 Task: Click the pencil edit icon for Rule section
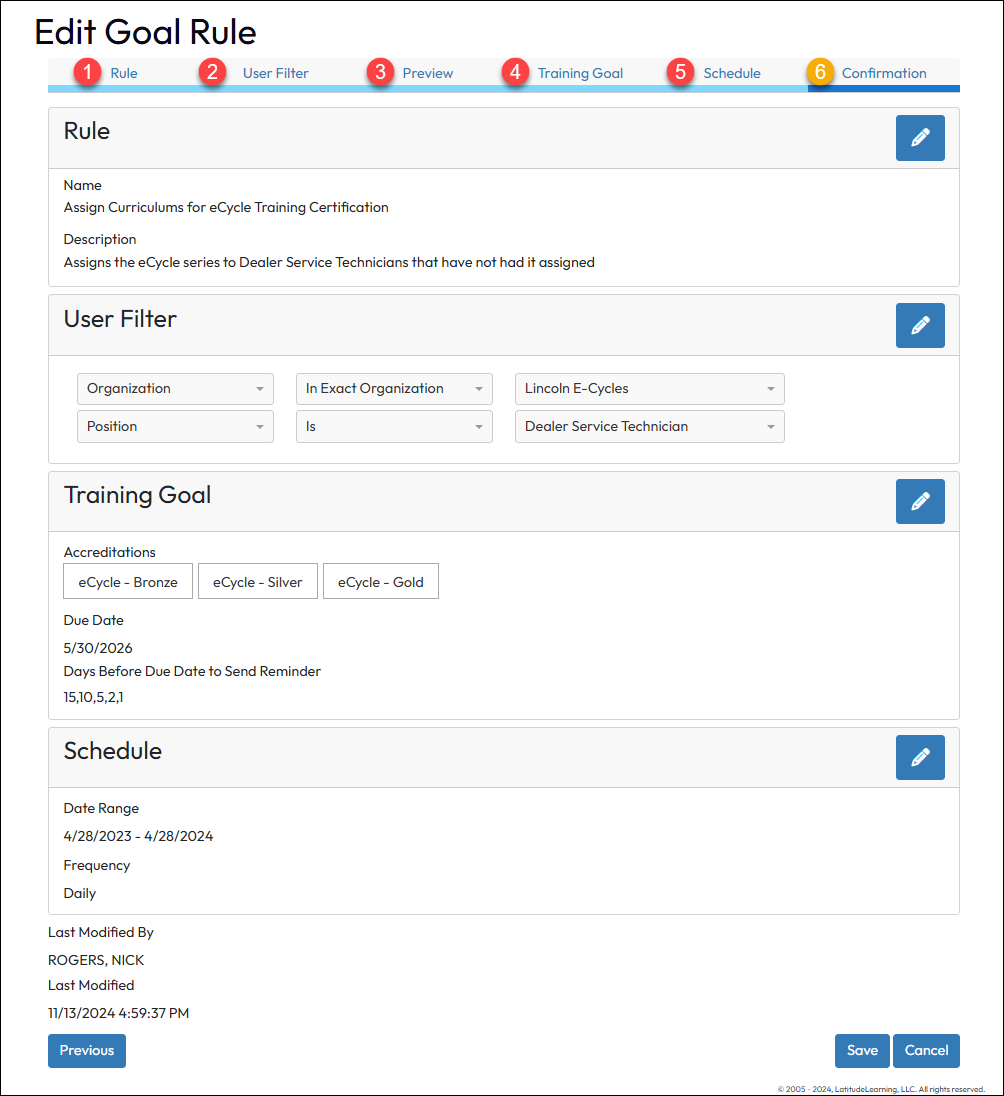tap(920, 138)
